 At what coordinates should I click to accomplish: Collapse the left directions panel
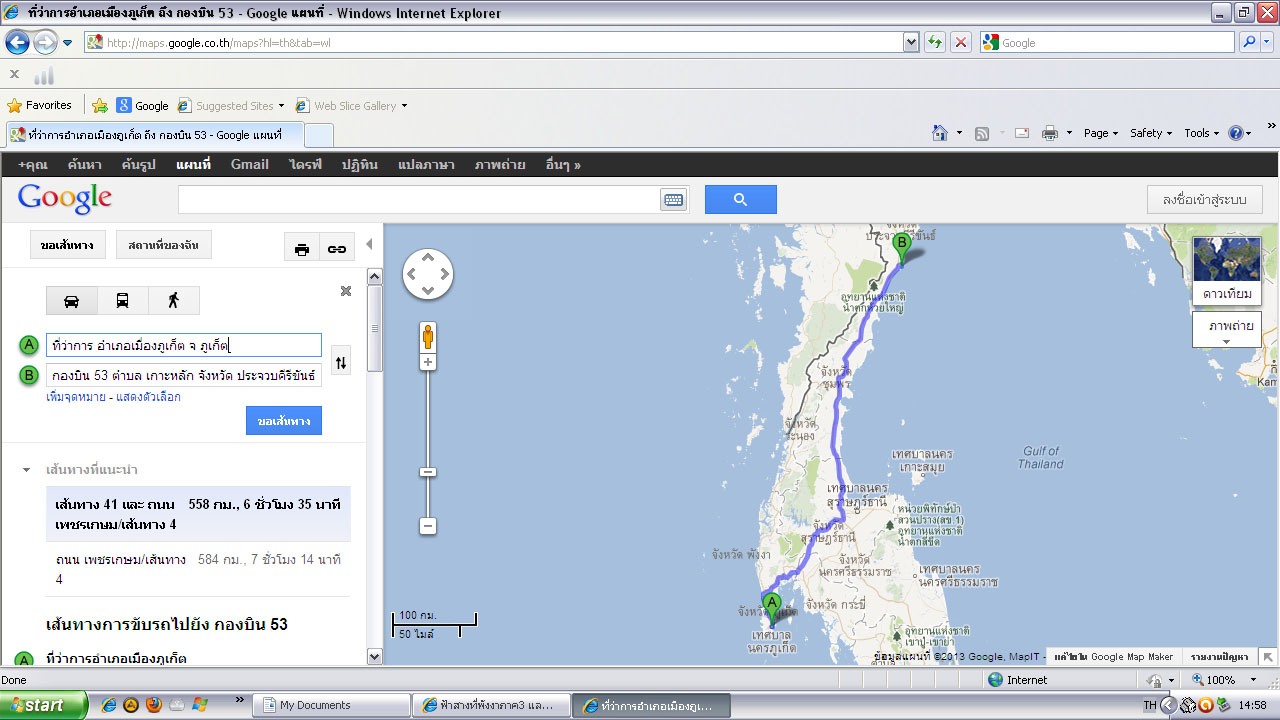tap(369, 244)
